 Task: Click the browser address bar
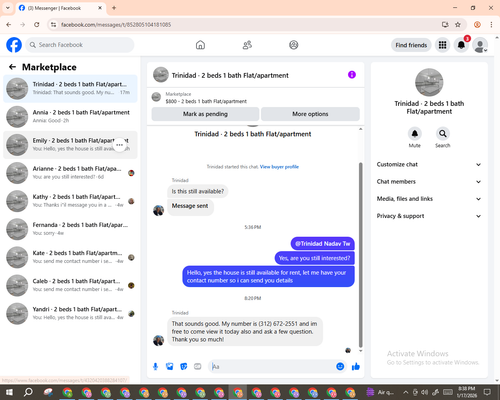[x=247, y=25]
